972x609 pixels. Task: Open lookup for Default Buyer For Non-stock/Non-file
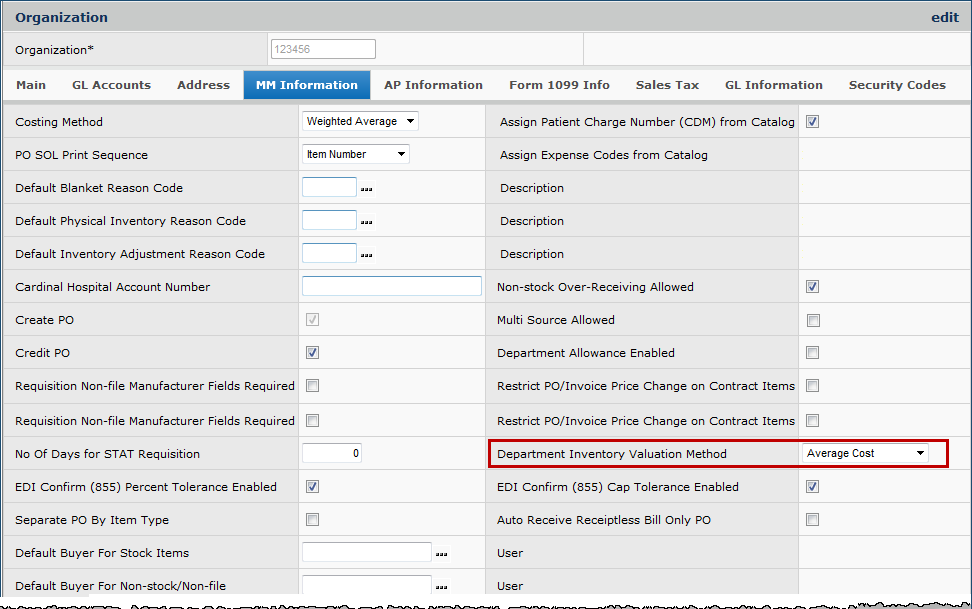tap(442, 587)
